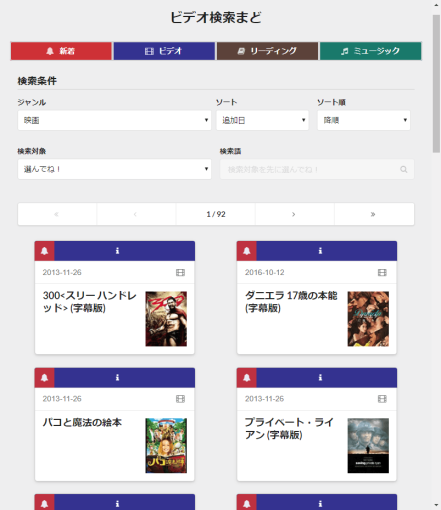Click the page vertical scrollbar thumb

pyautogui.click(x=436, y=83)
